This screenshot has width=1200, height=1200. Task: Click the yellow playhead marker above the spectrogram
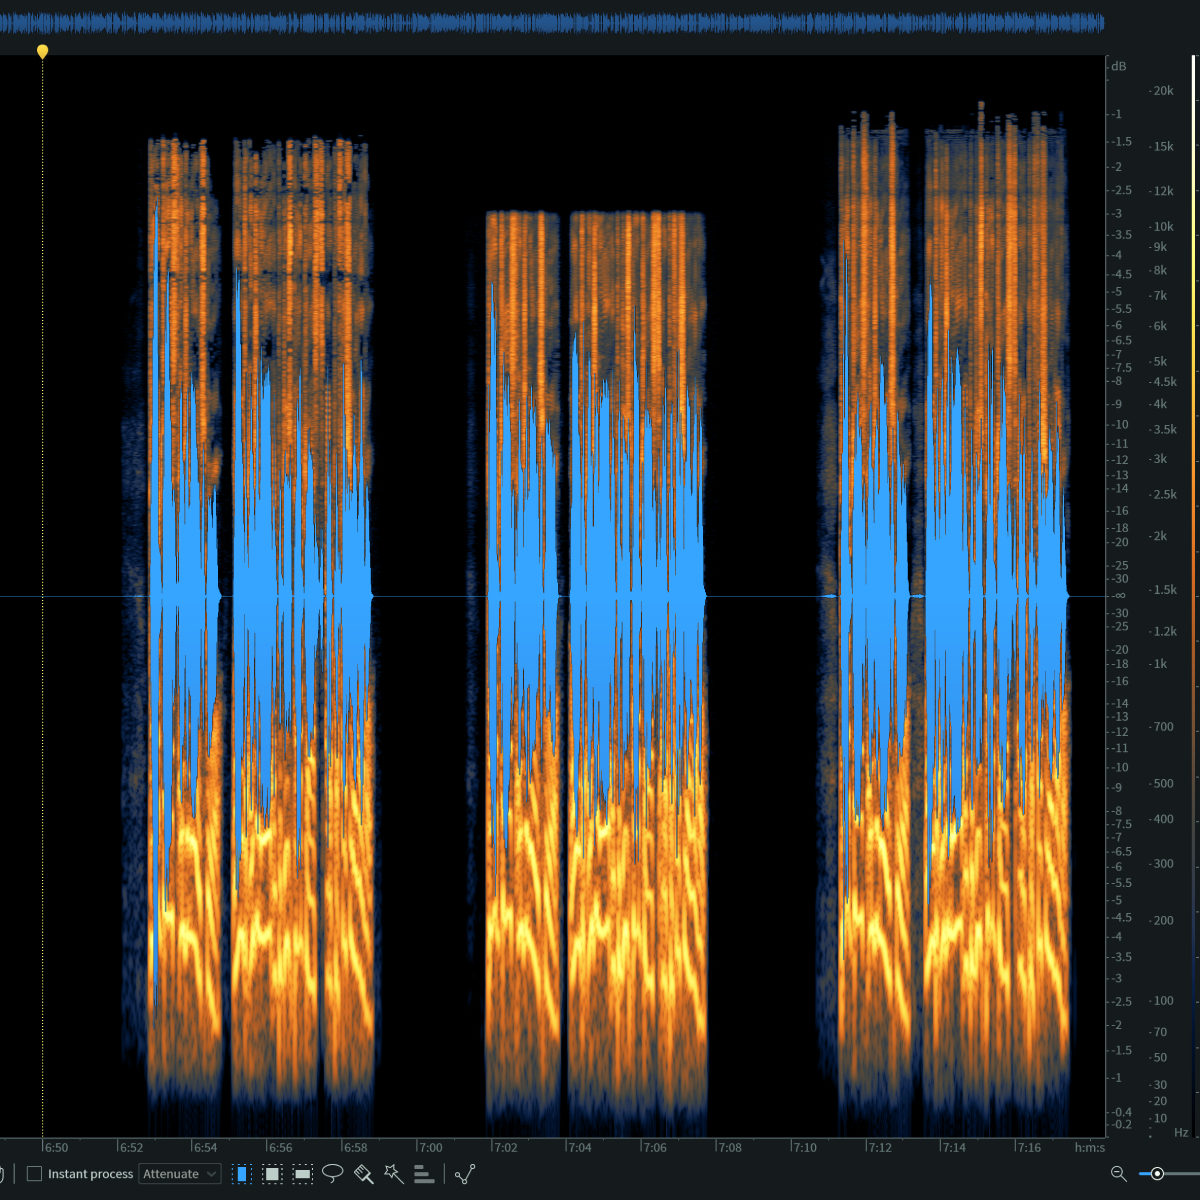[x=43, y=50]
